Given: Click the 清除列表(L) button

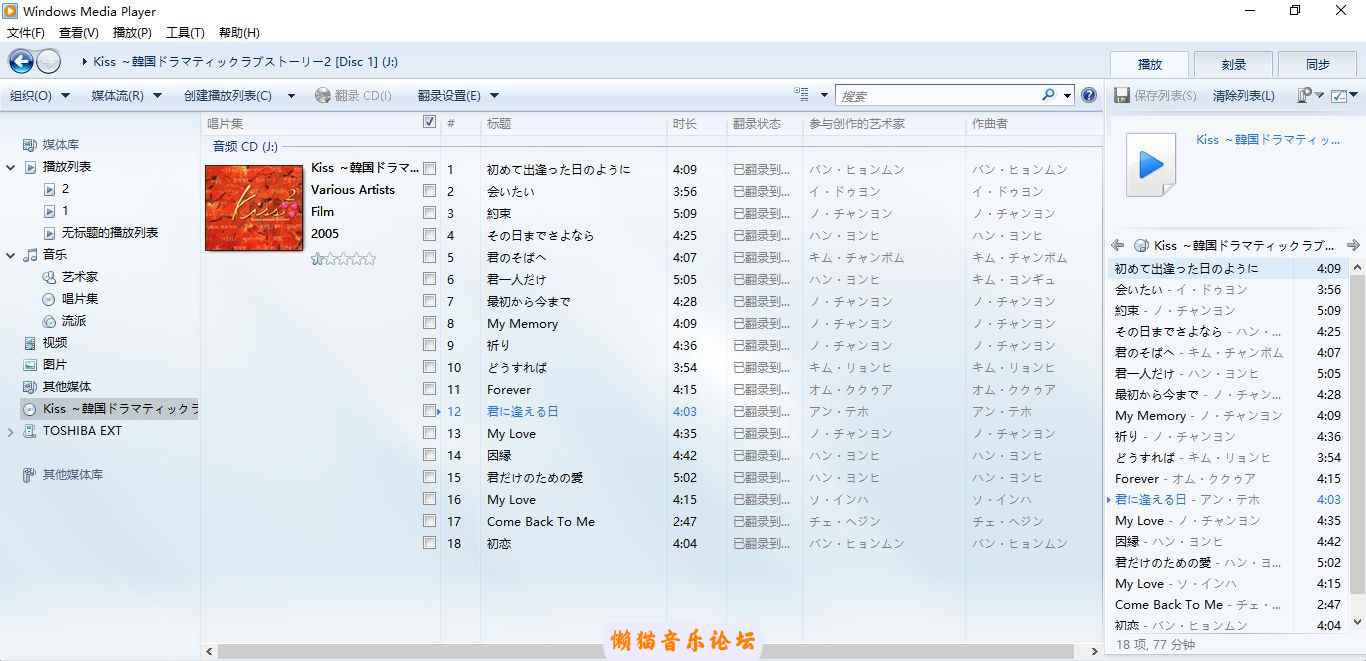Looking at the screenshot, I should (x=1243, y=96).
